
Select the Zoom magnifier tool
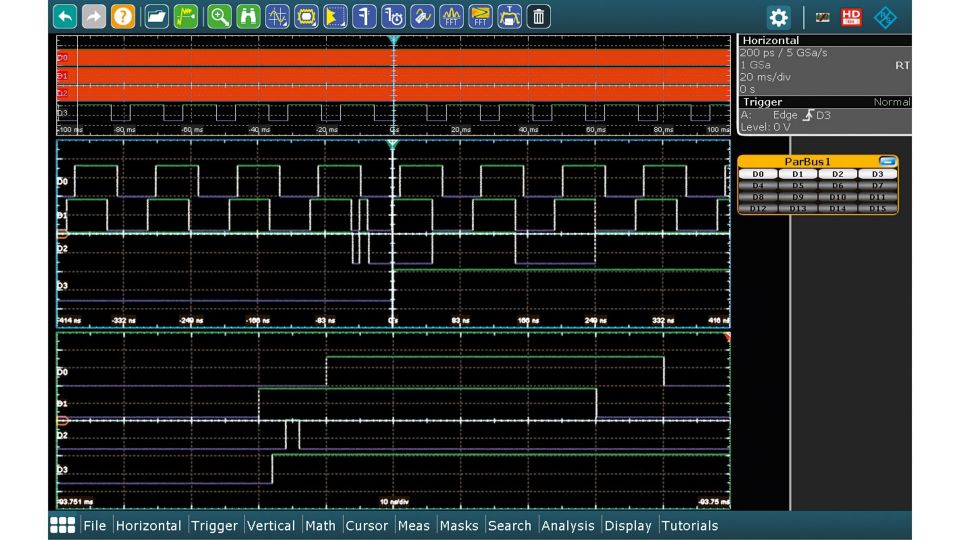point(219,17)
